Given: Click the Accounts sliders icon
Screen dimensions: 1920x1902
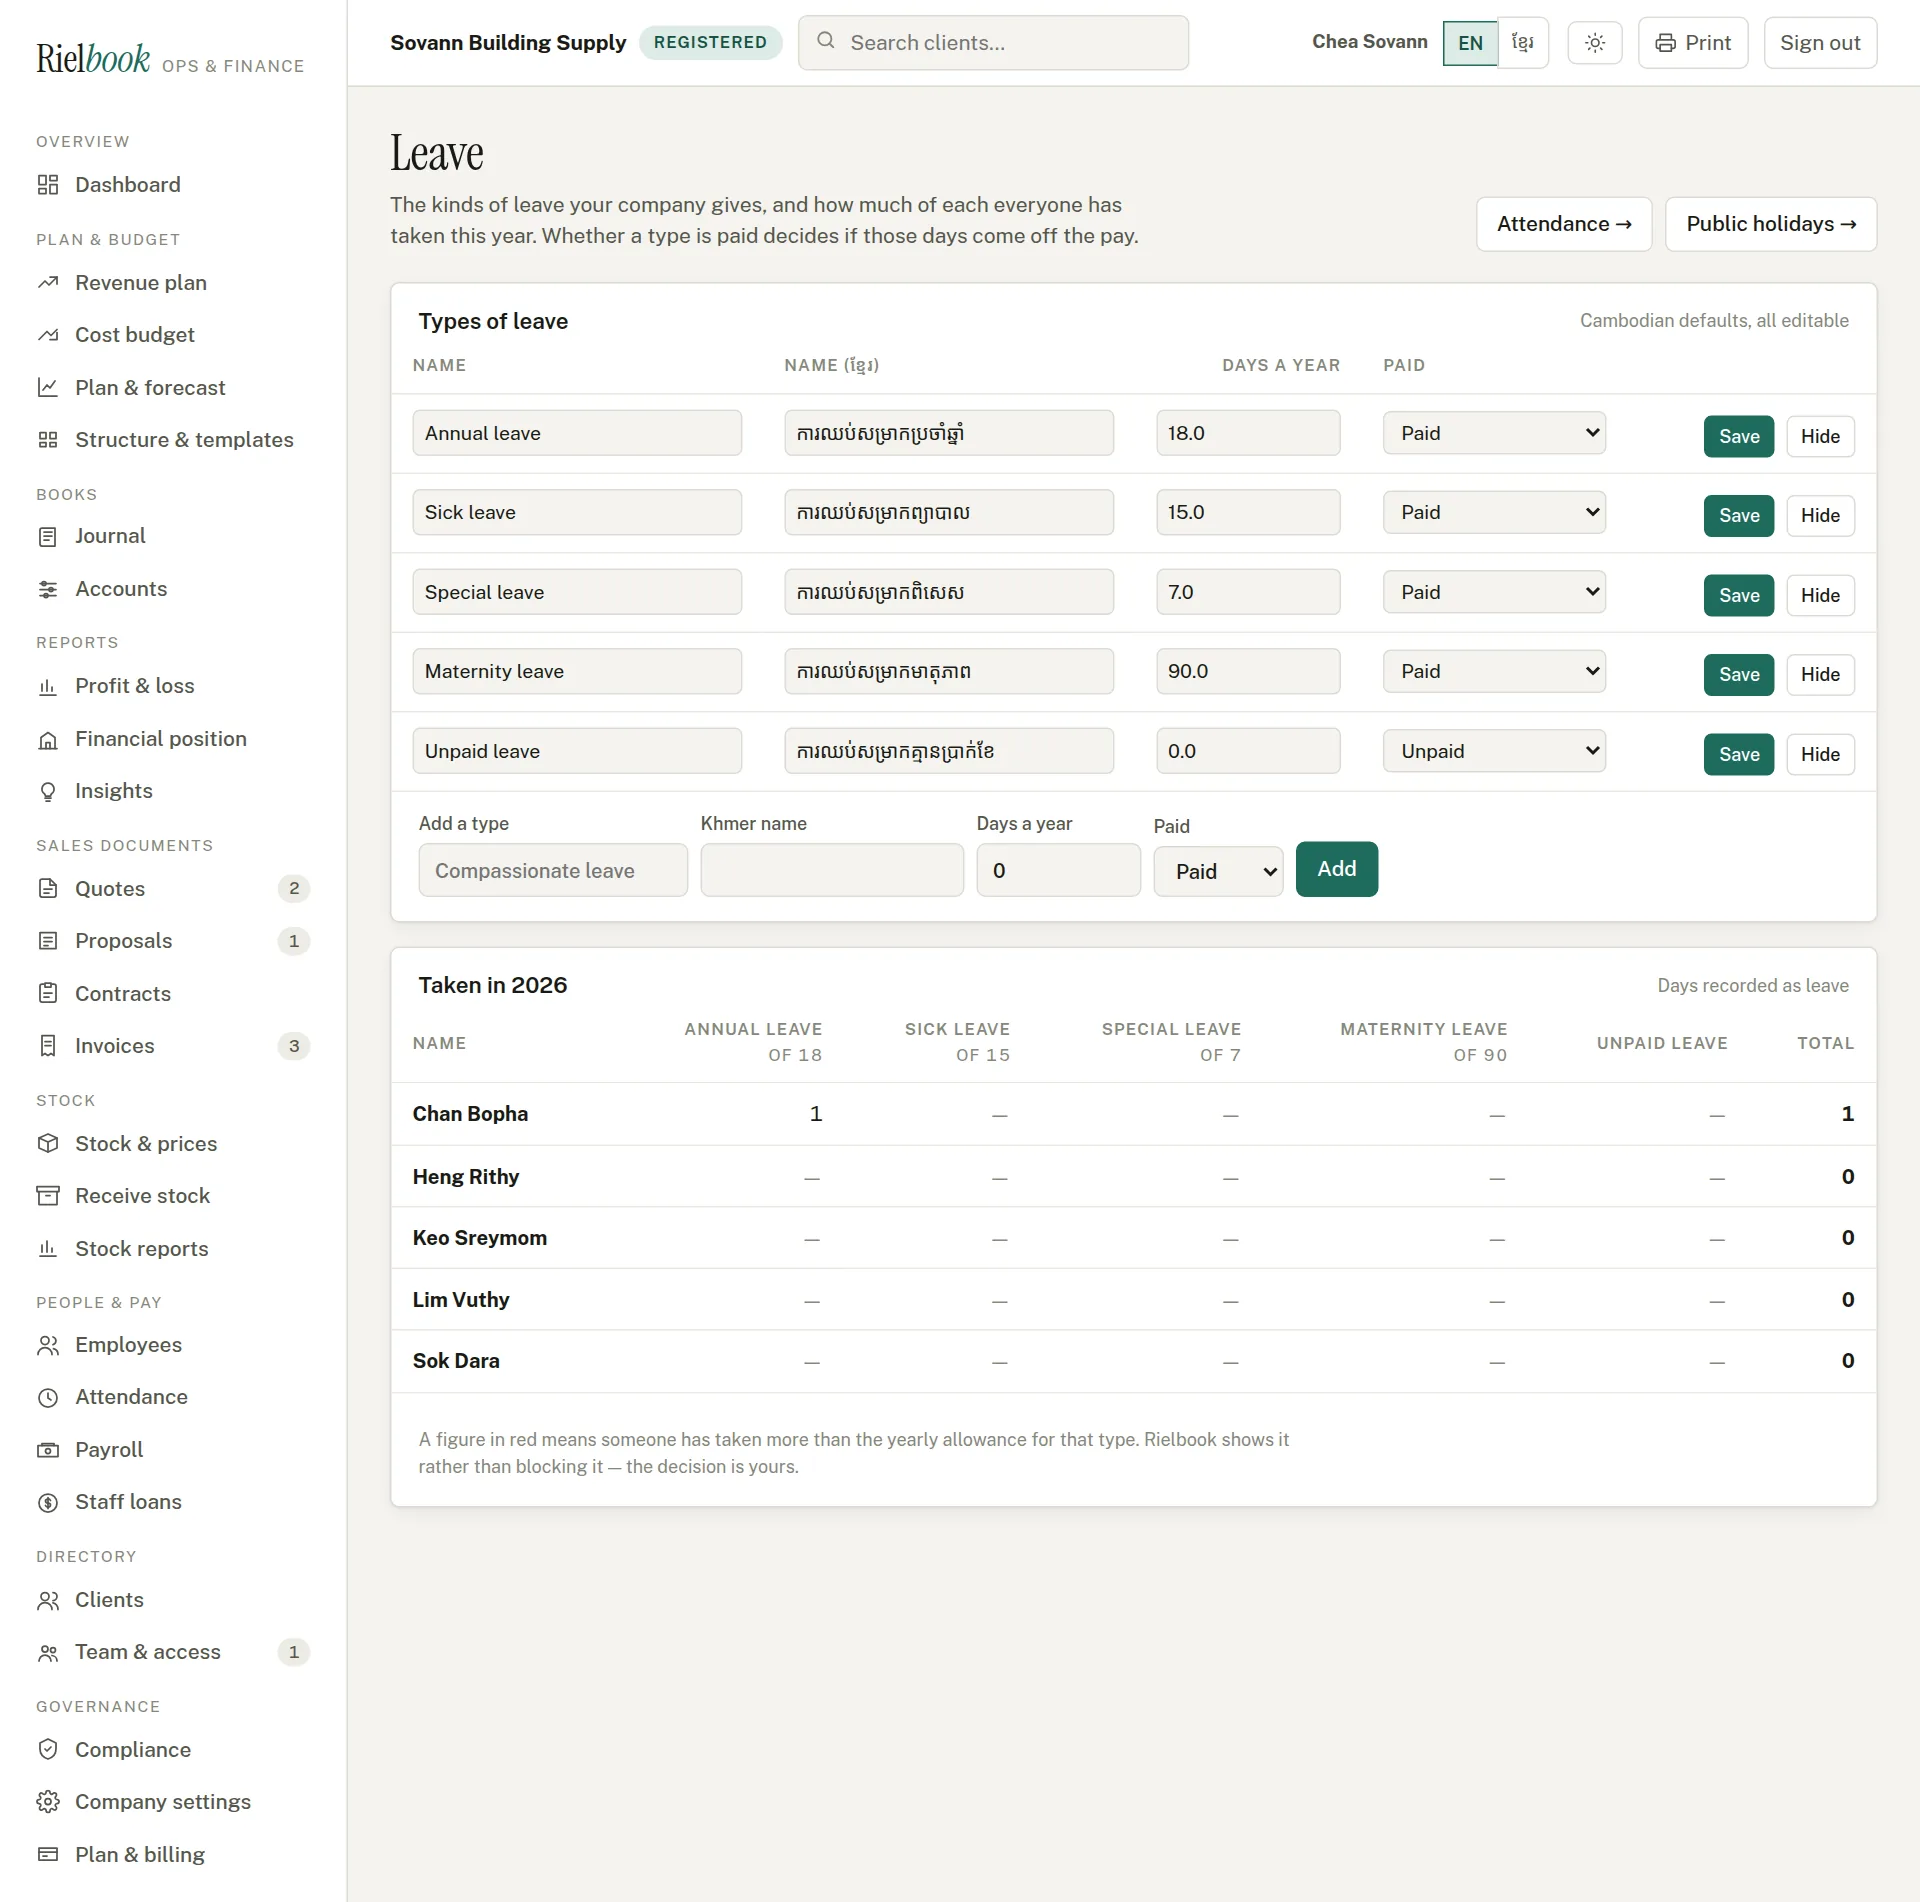Looking at the screenshot, I should [x=48, y=589].
